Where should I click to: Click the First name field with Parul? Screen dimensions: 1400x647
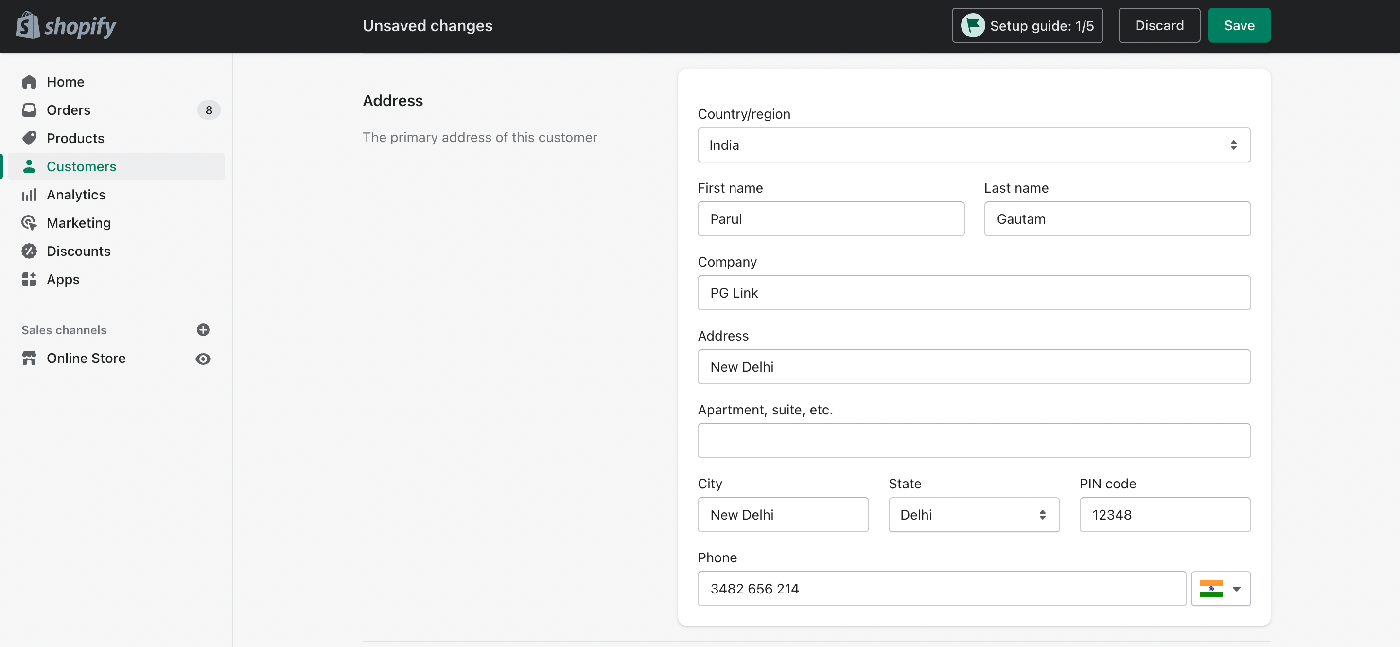[831, 219]
